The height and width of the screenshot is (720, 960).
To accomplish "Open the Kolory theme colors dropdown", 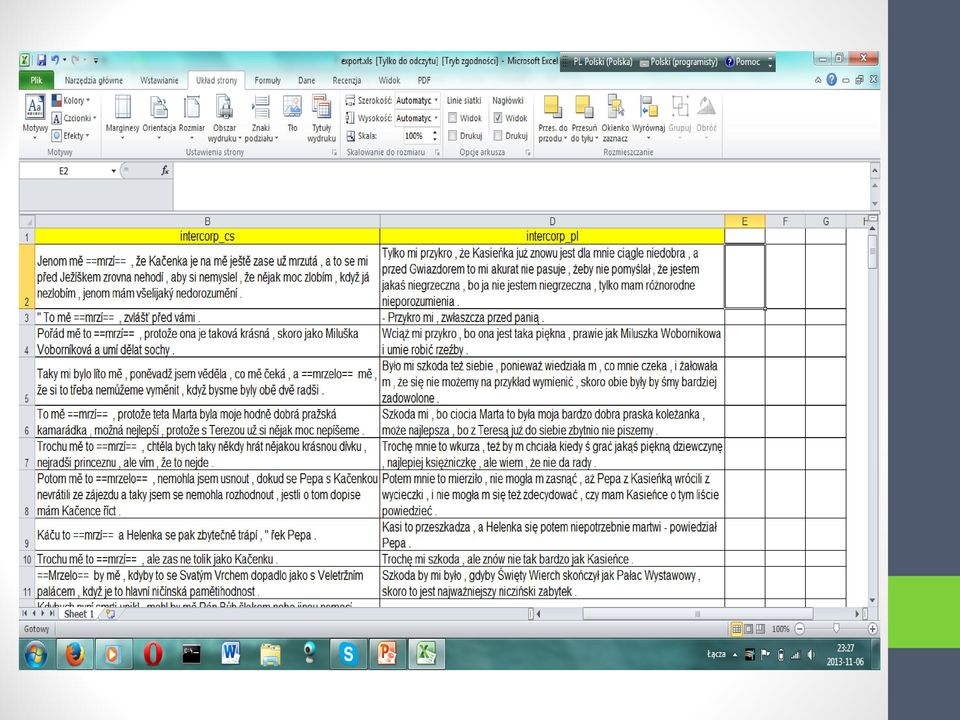I will [71, 100].
